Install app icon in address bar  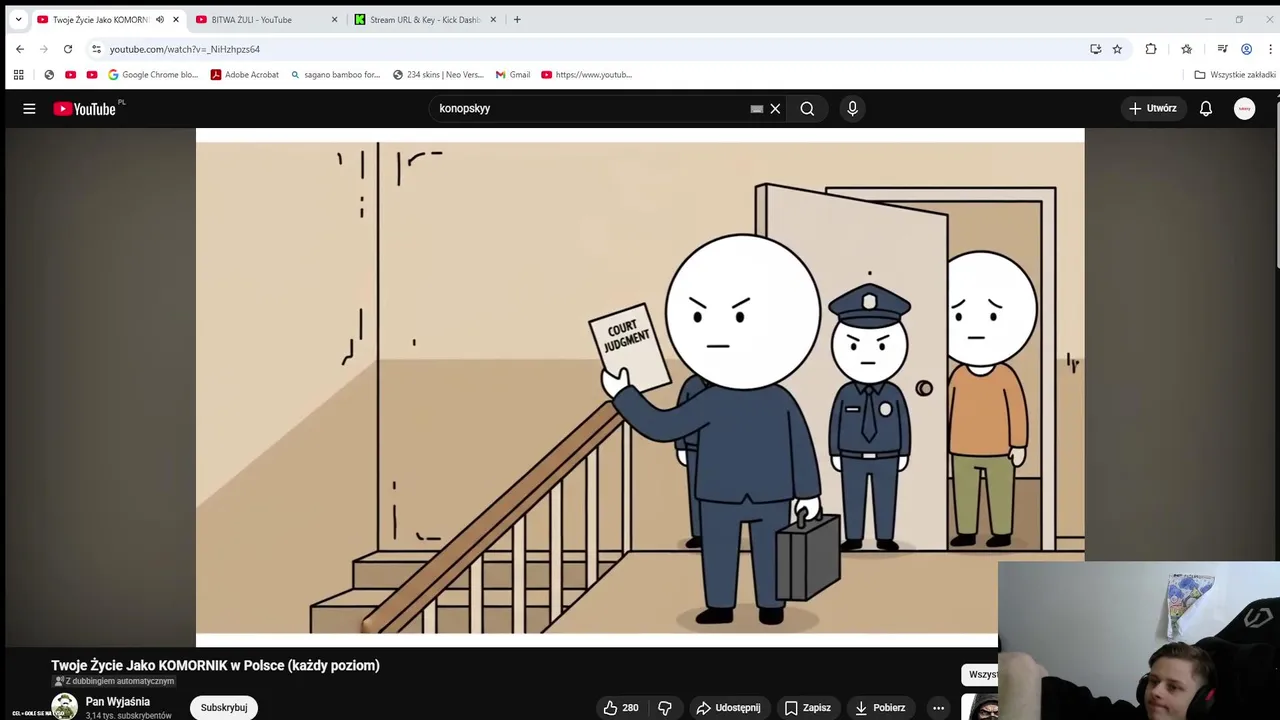click(x=1095, y=49)
